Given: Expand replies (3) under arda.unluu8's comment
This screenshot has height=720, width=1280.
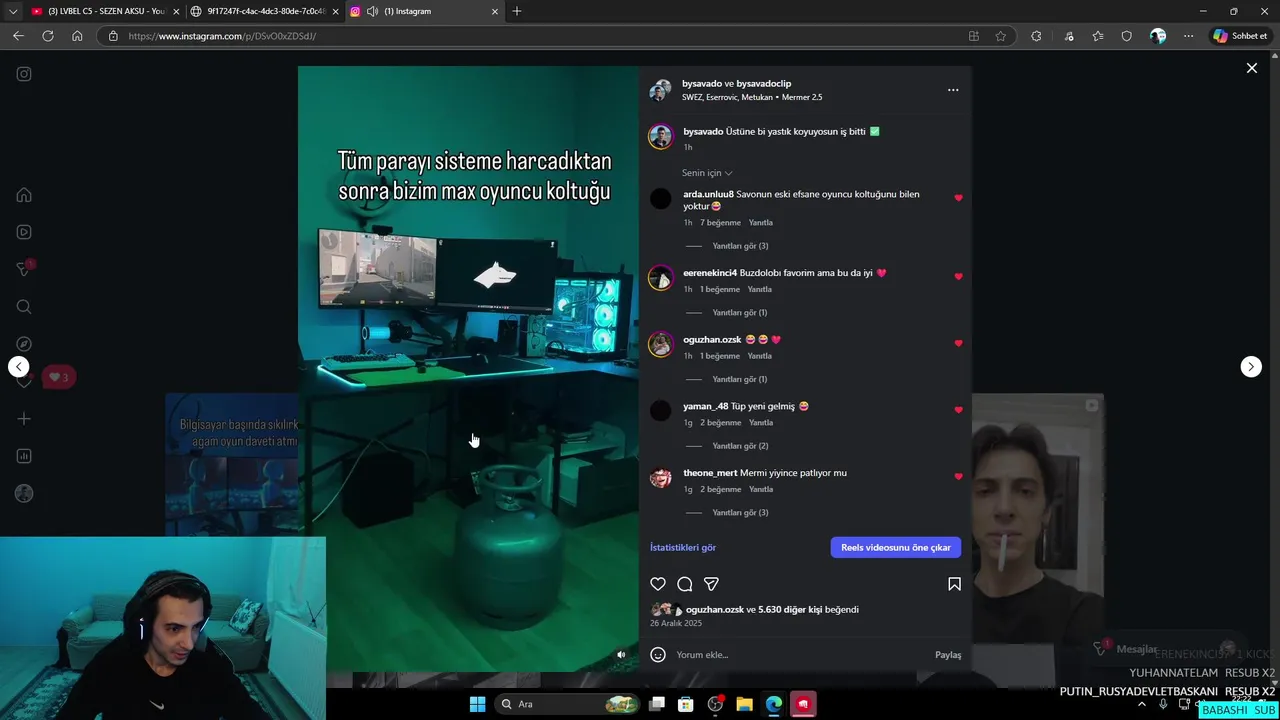Looking at the screenshot, I should tap(740, 246).
